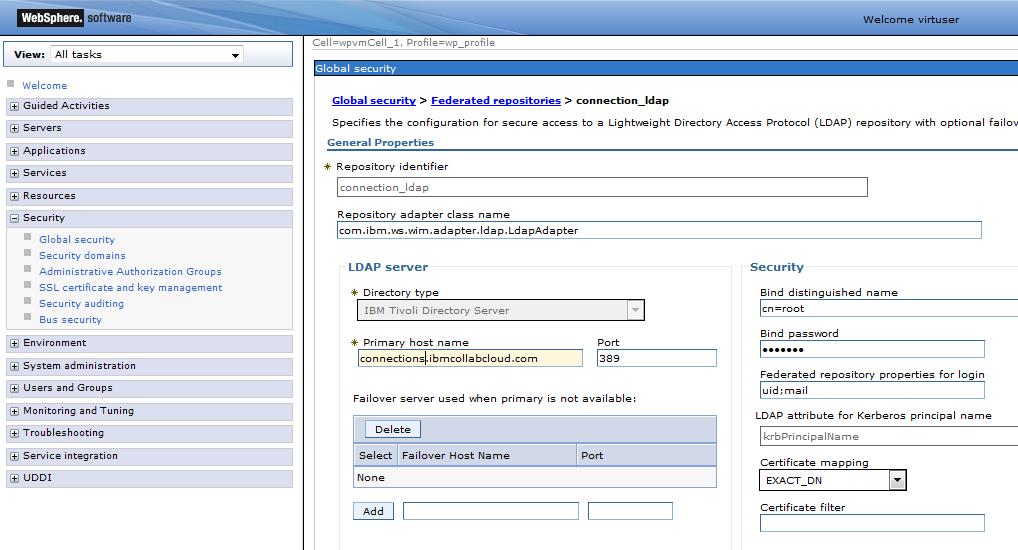Open the View All tasks dropdown
Screen dimensions: 1018x550
coord(147,55)
